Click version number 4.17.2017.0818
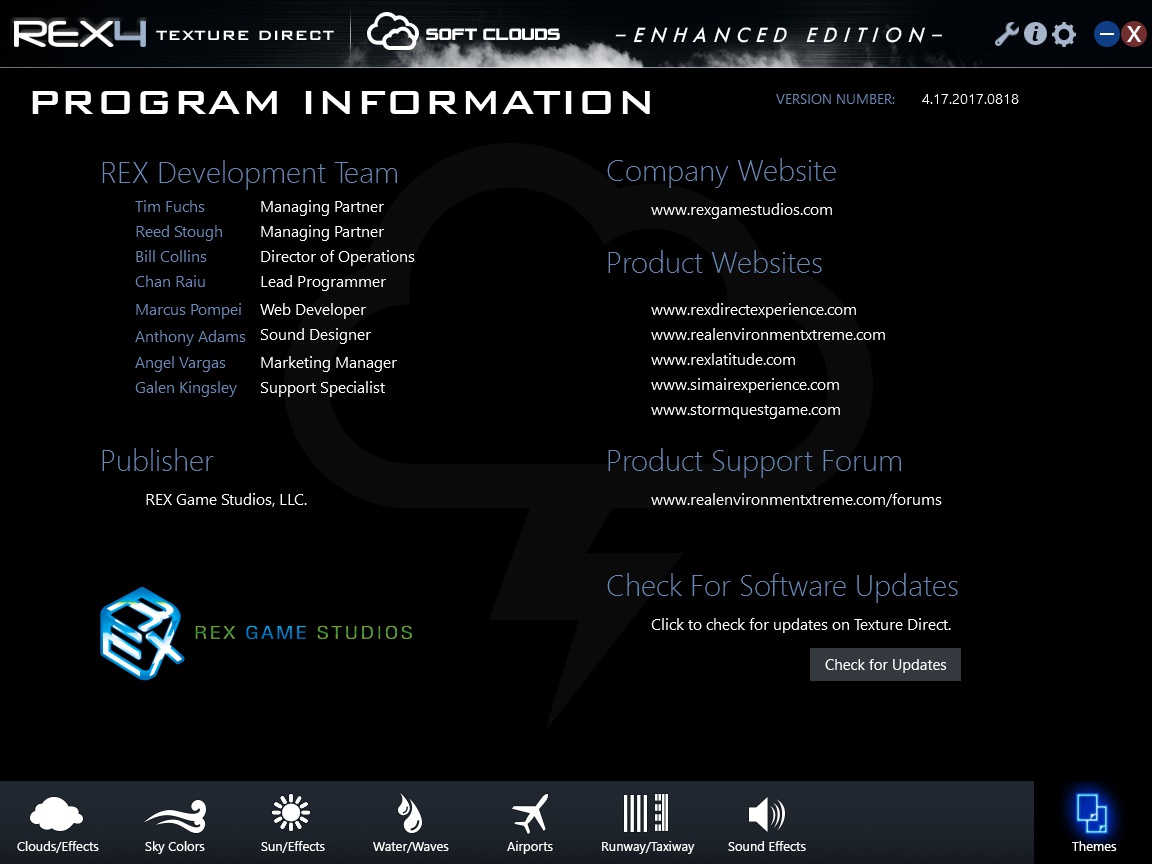Screen dimensions: 1152x864 coord(970,99)
